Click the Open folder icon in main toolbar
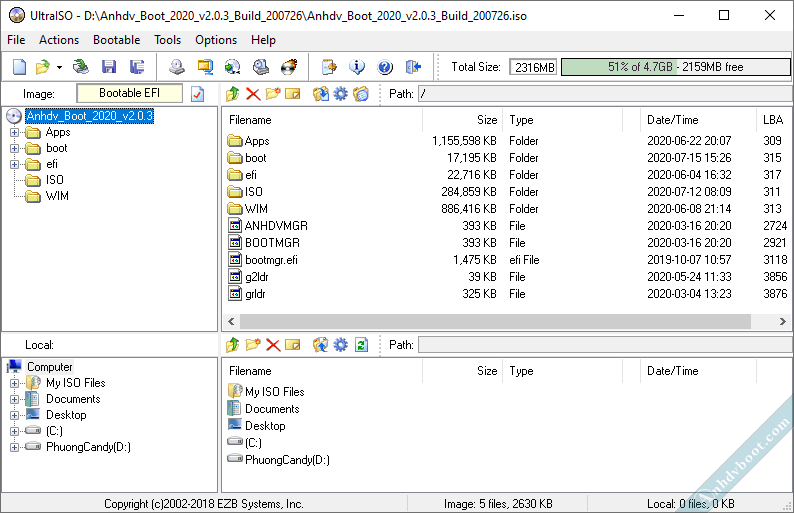This screenshot has height=513, width=794. click(43, 67)
